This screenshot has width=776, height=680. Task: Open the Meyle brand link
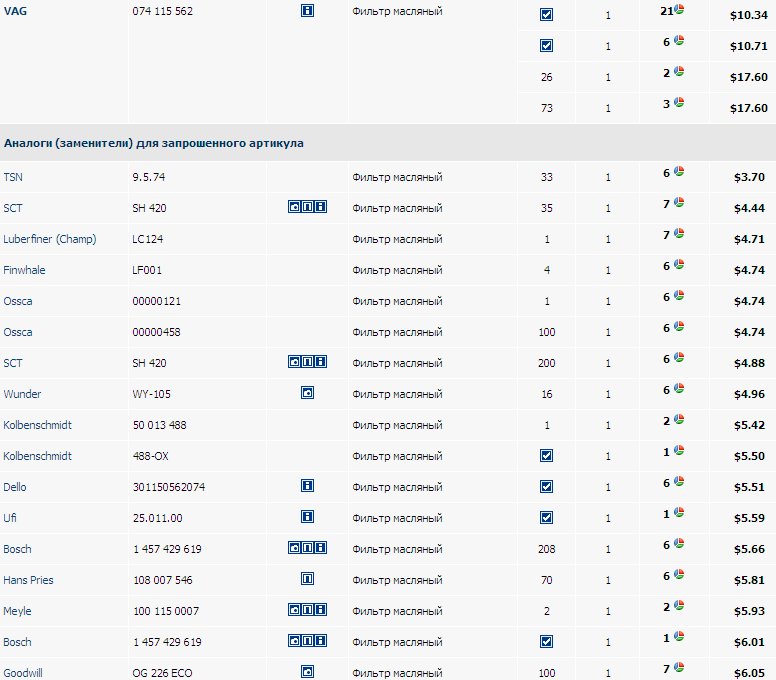(17, 611)
